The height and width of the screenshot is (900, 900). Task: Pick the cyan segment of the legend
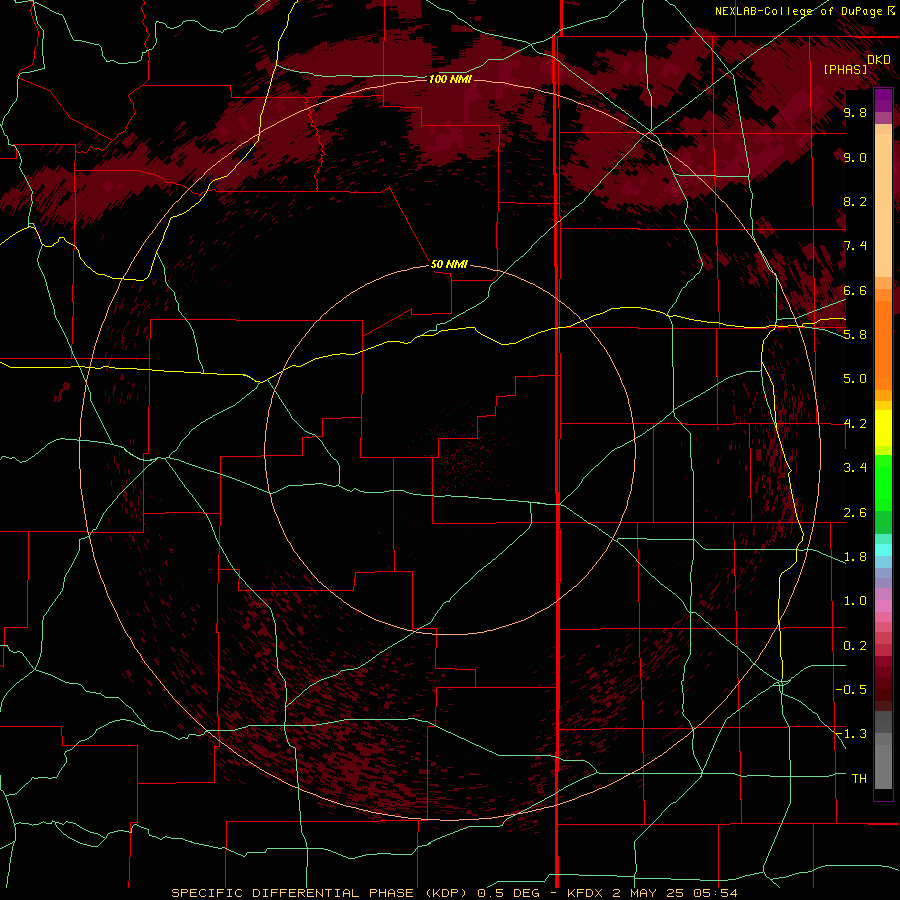883,550
